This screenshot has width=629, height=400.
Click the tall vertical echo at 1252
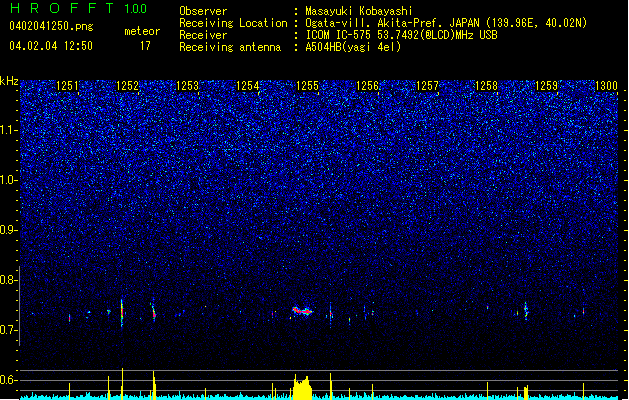pos(122,313)
